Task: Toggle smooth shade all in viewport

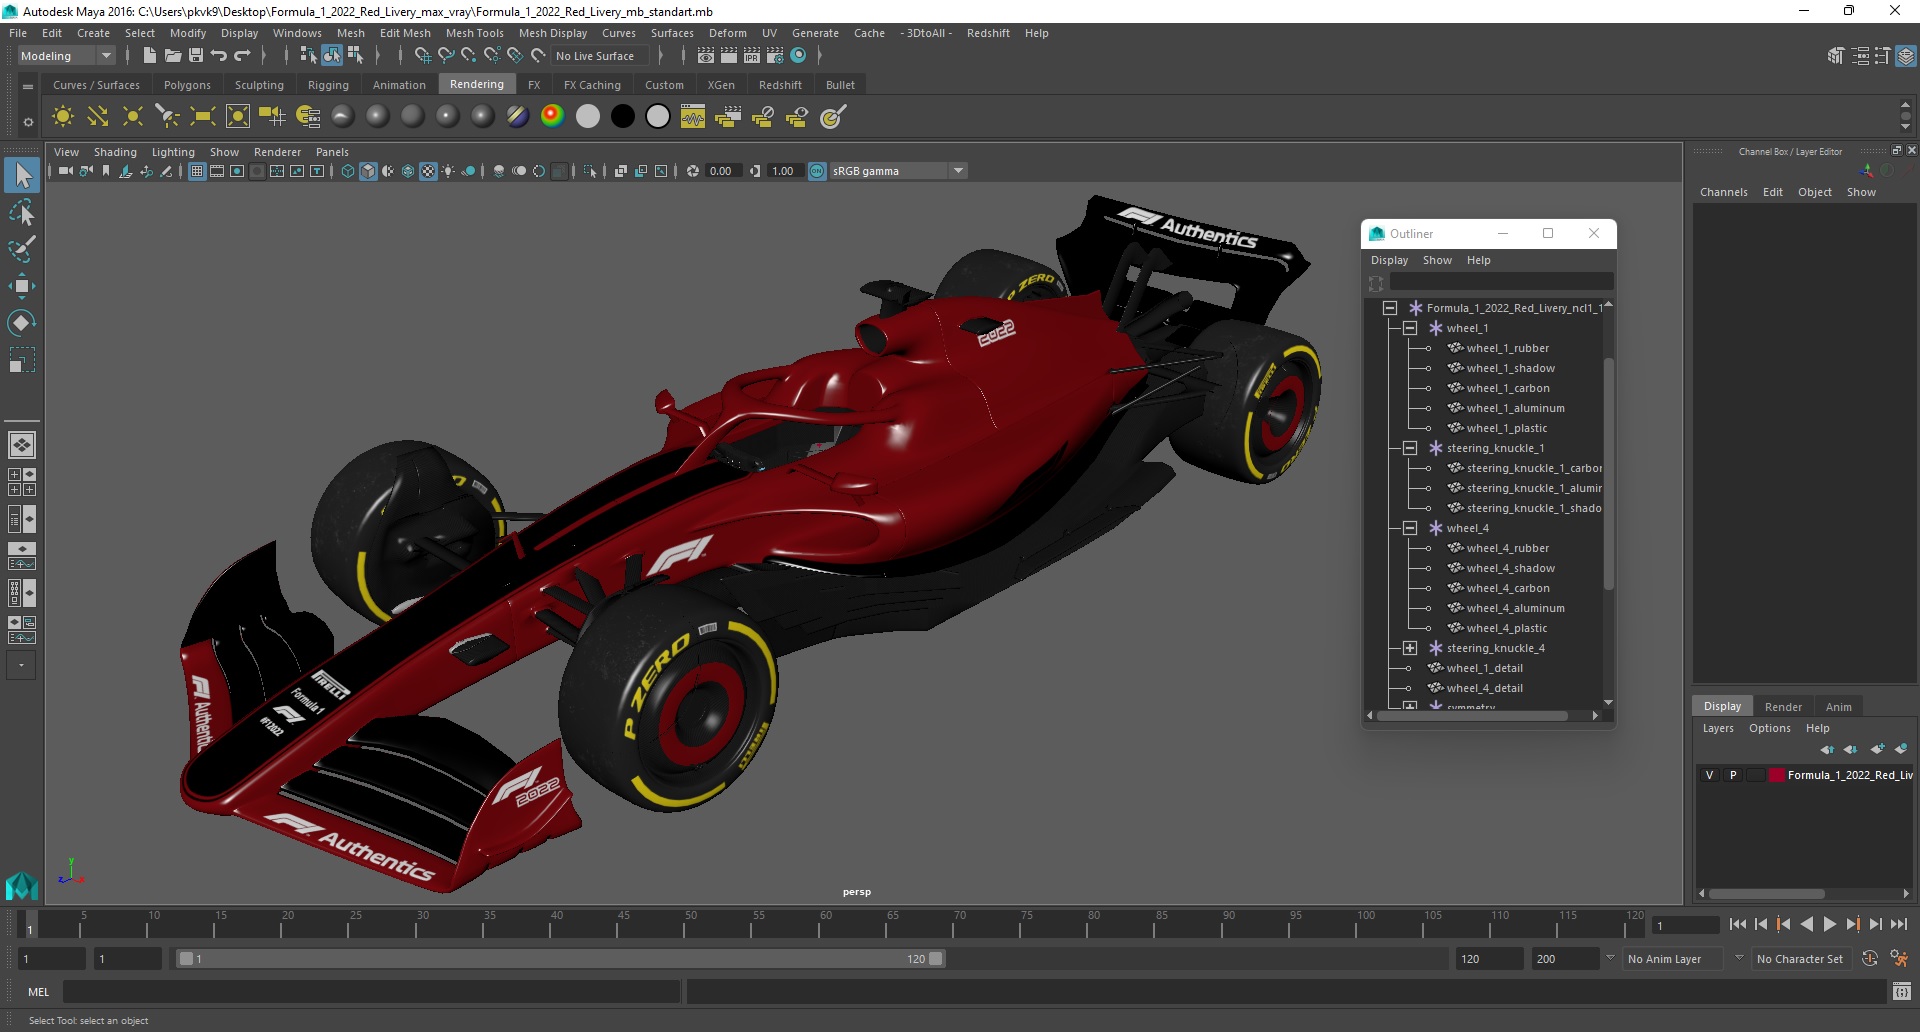Action: click(x=368, y=171)
